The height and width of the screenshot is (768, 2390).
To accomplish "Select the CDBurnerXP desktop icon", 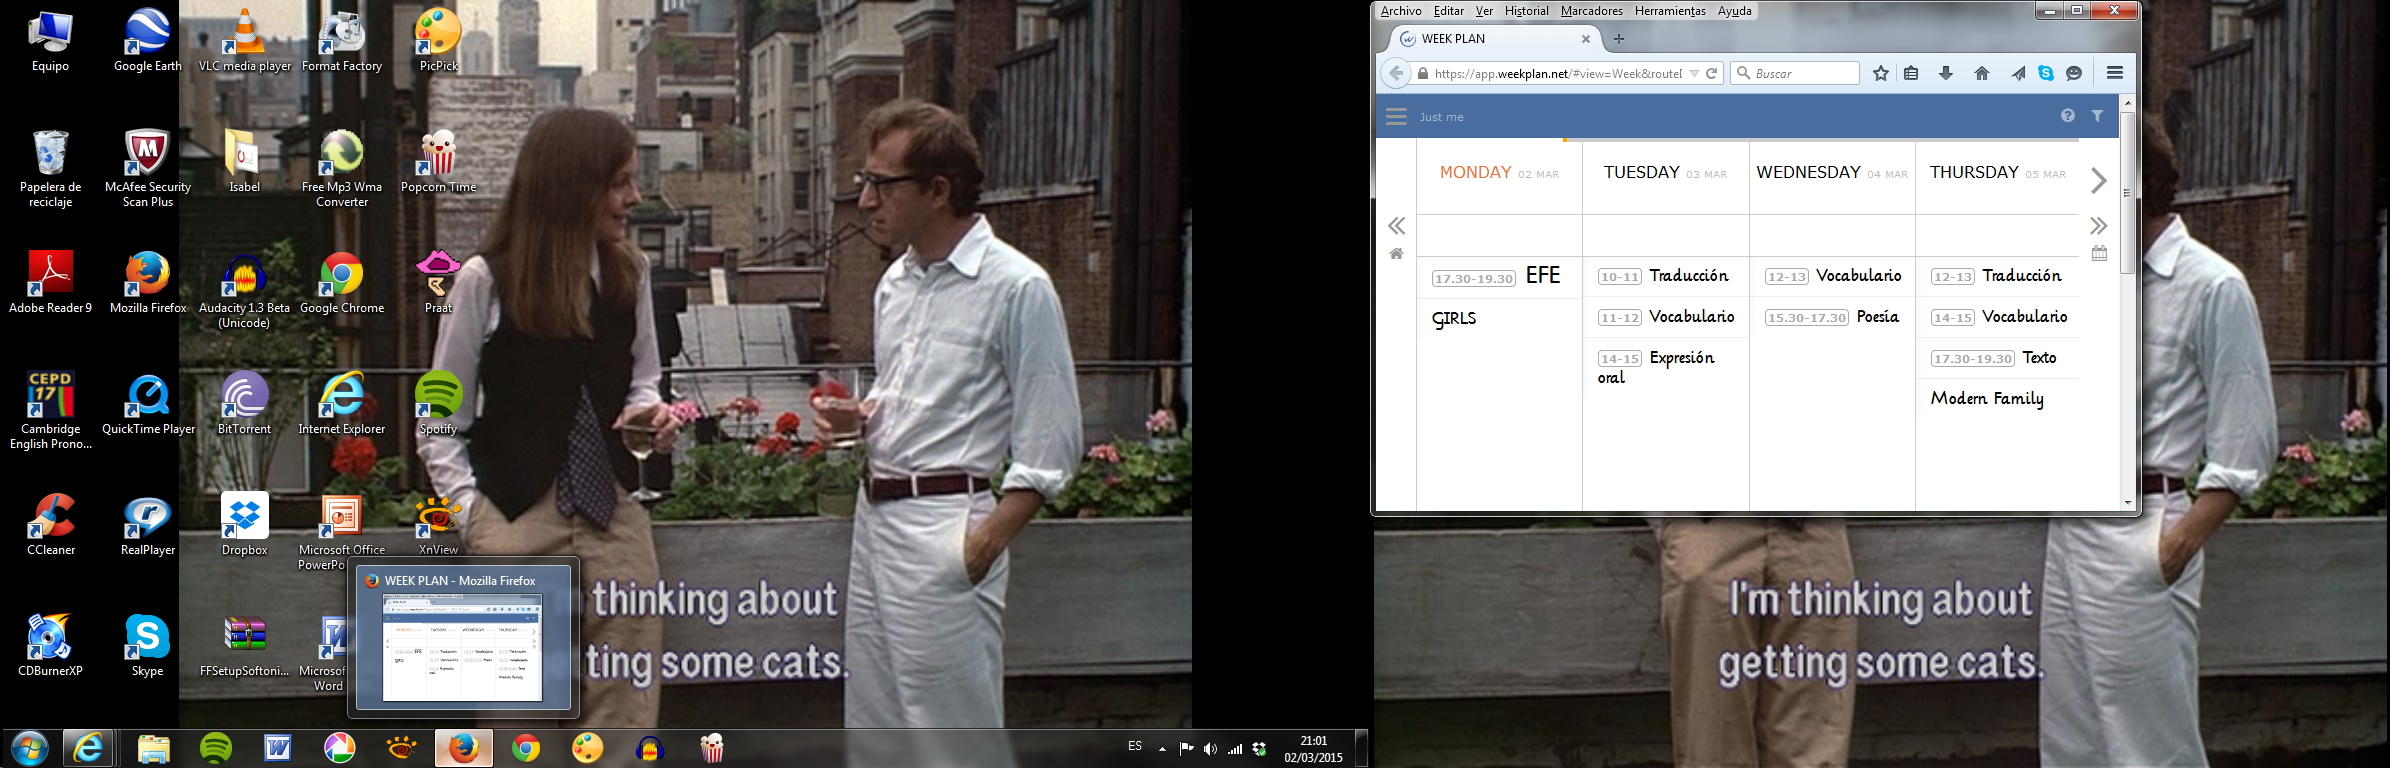I will (50, 646).
